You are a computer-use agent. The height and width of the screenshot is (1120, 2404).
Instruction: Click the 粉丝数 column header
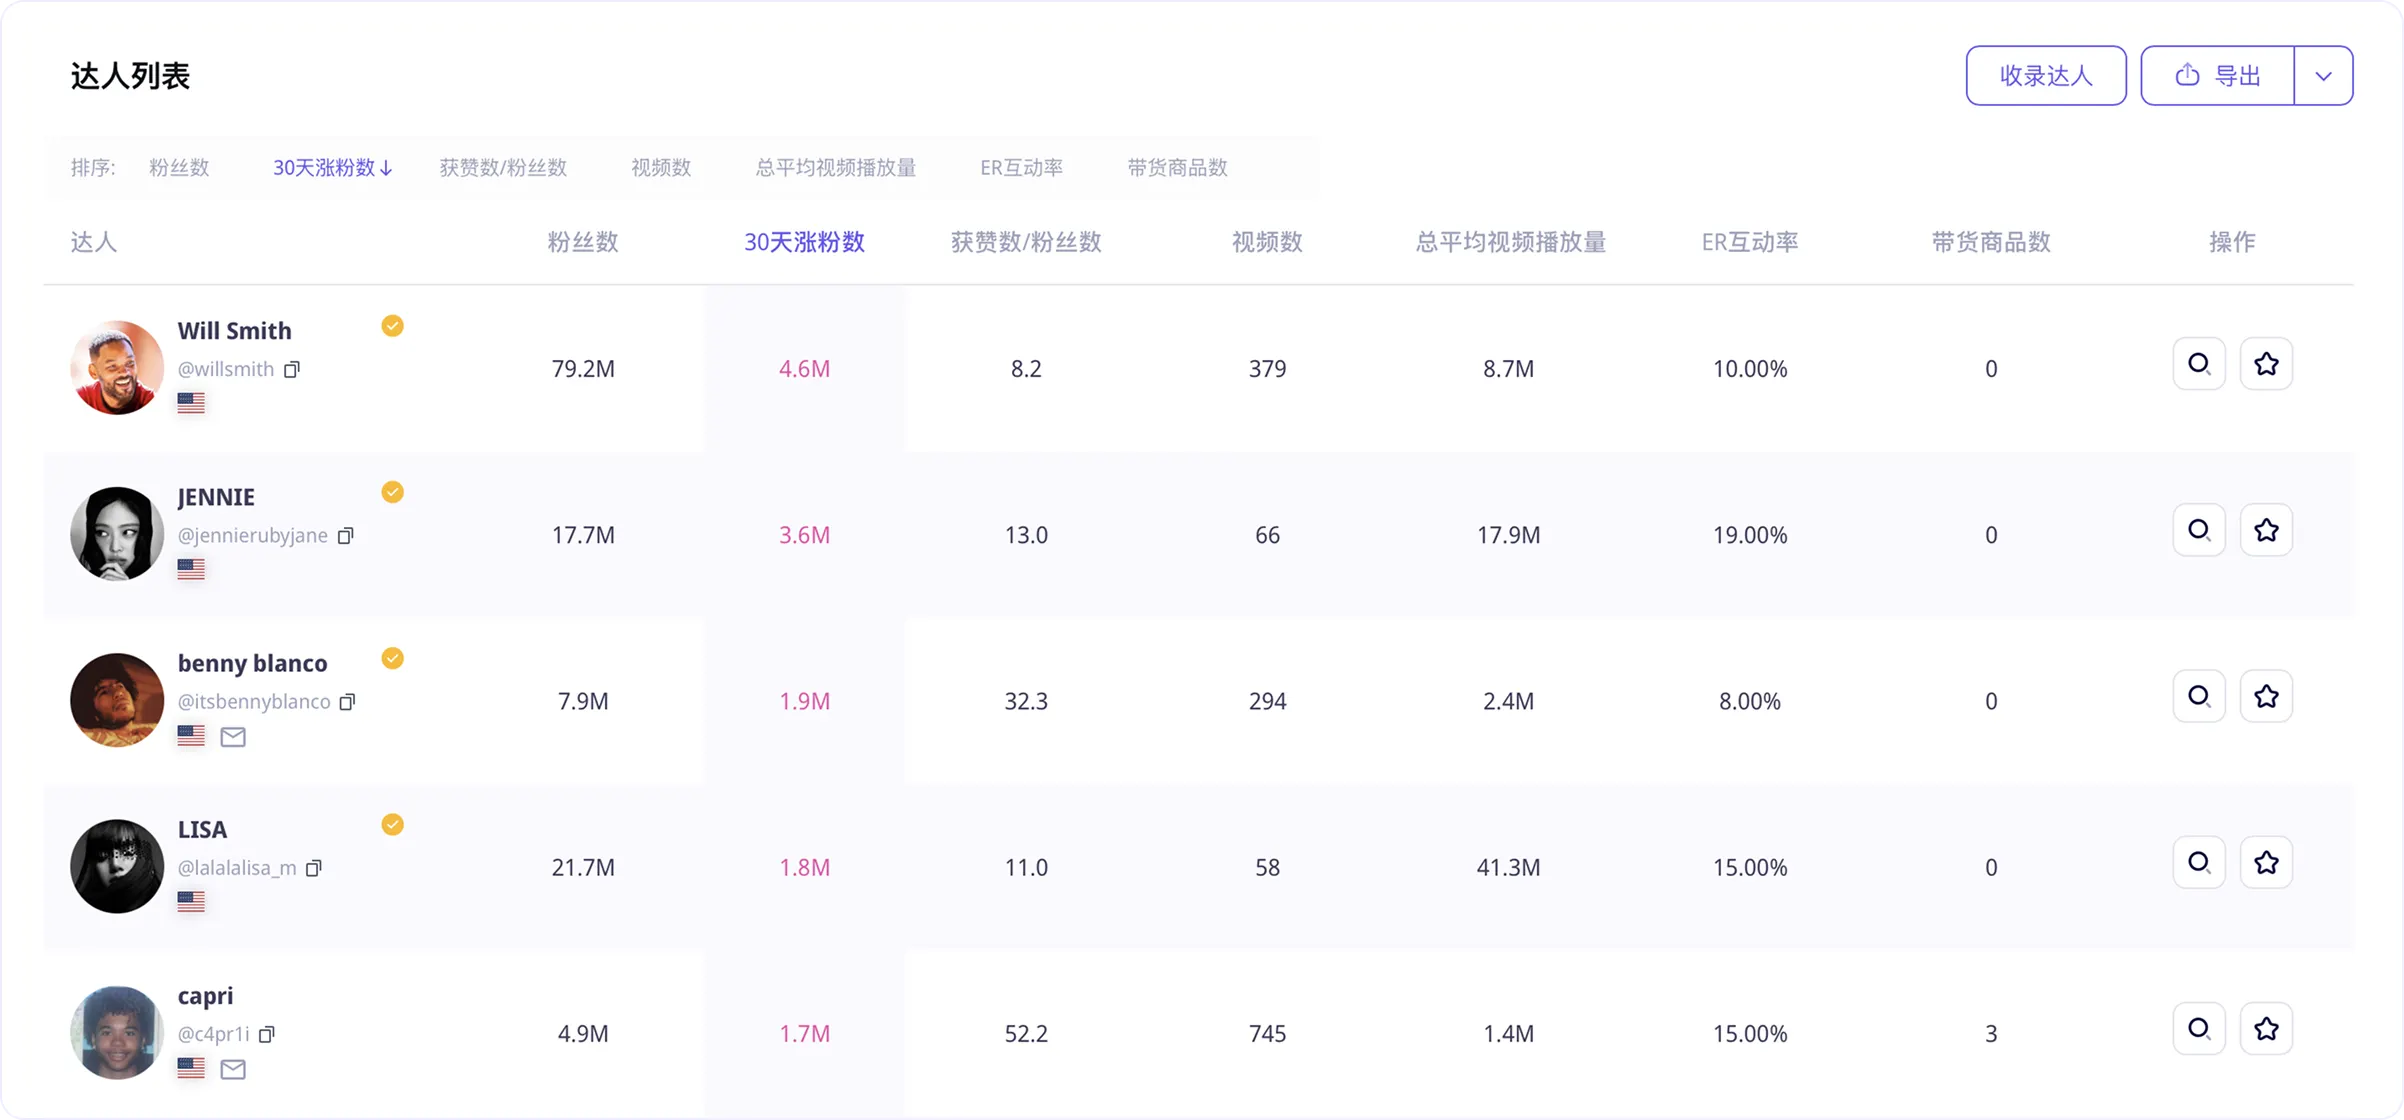[x=583, y=242]
